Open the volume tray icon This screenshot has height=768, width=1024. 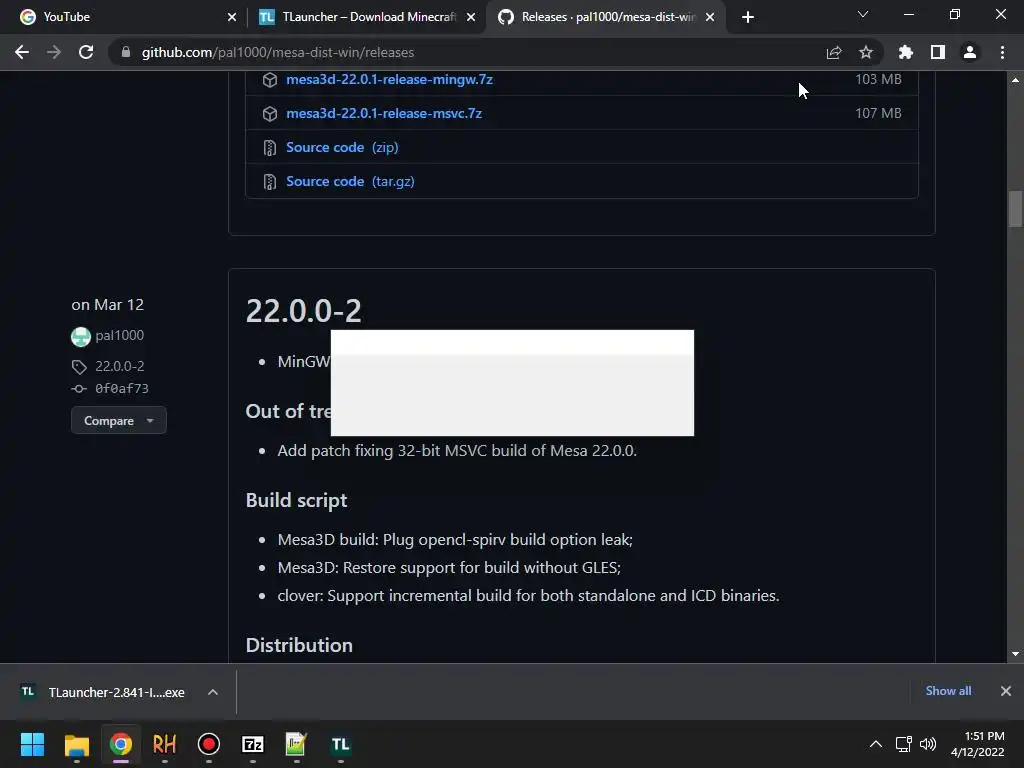927,744
